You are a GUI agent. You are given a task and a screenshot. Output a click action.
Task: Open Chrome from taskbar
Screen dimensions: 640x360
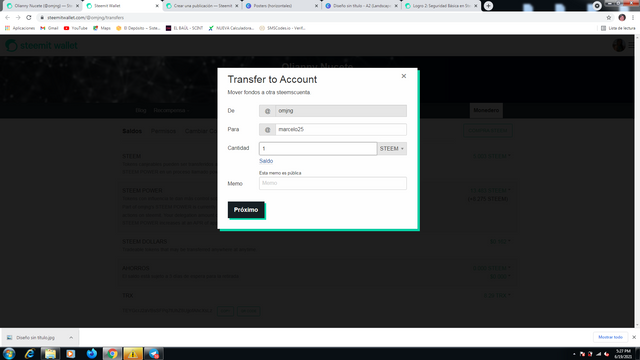coord(112,353)
